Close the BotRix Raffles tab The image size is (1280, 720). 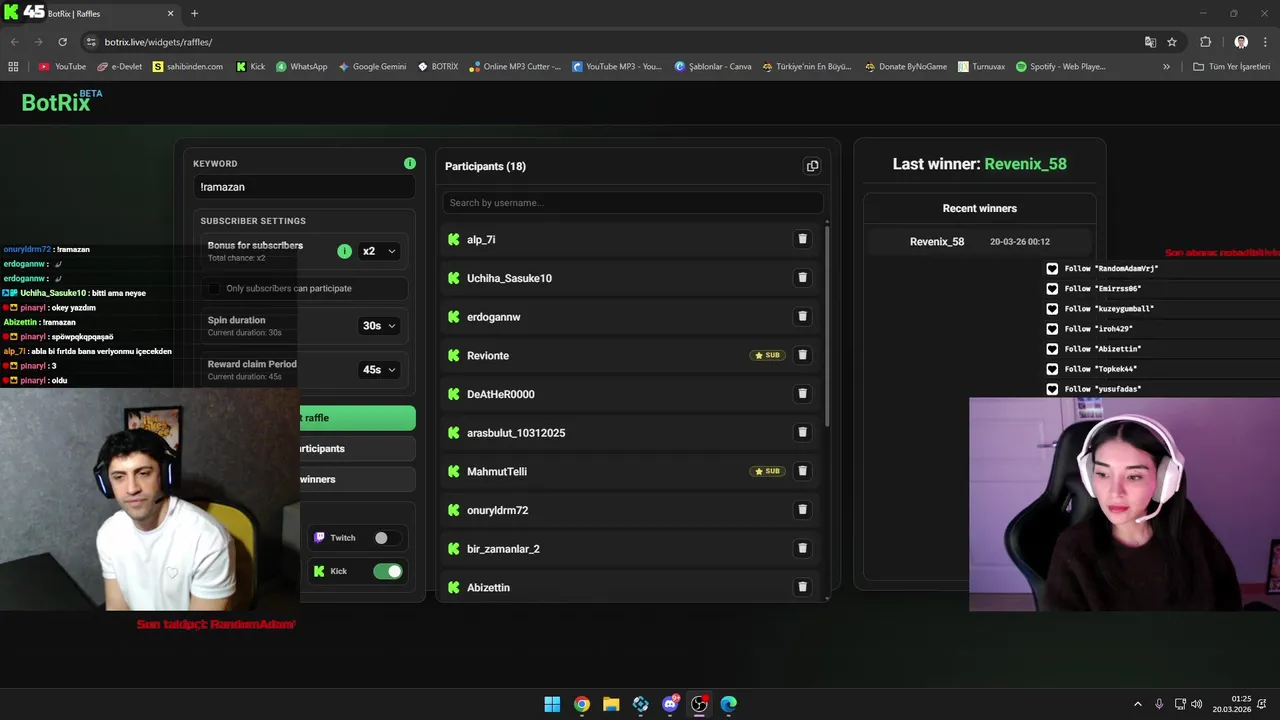[x=170, y=14]
